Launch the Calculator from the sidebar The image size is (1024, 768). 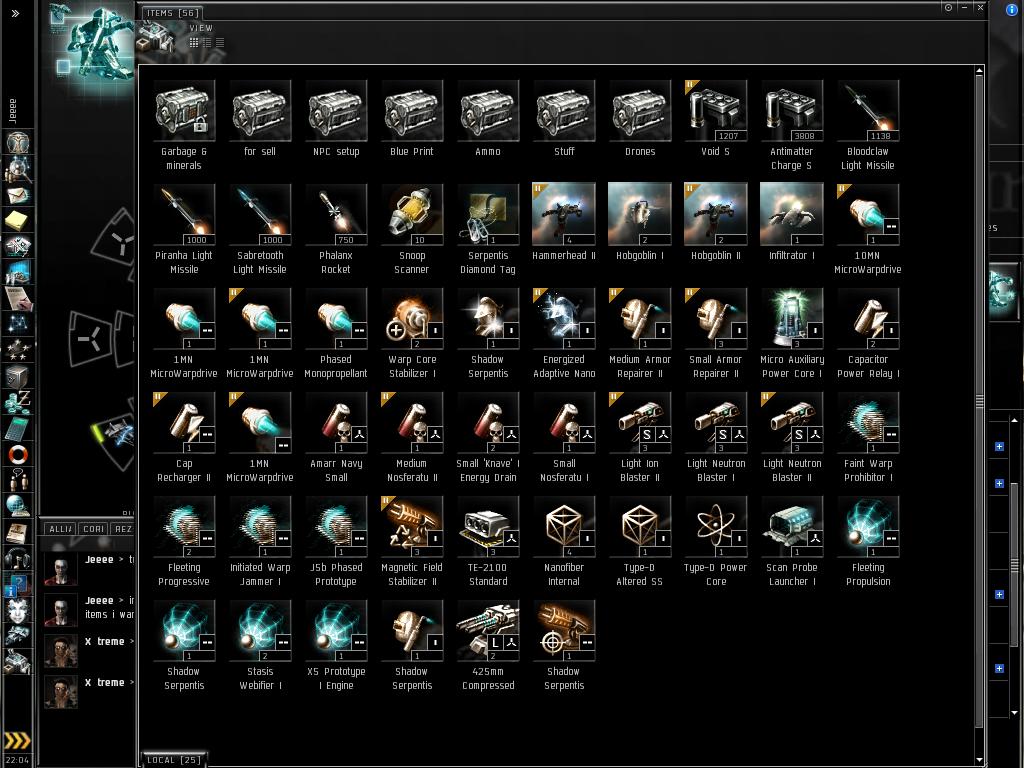(18, 428)
